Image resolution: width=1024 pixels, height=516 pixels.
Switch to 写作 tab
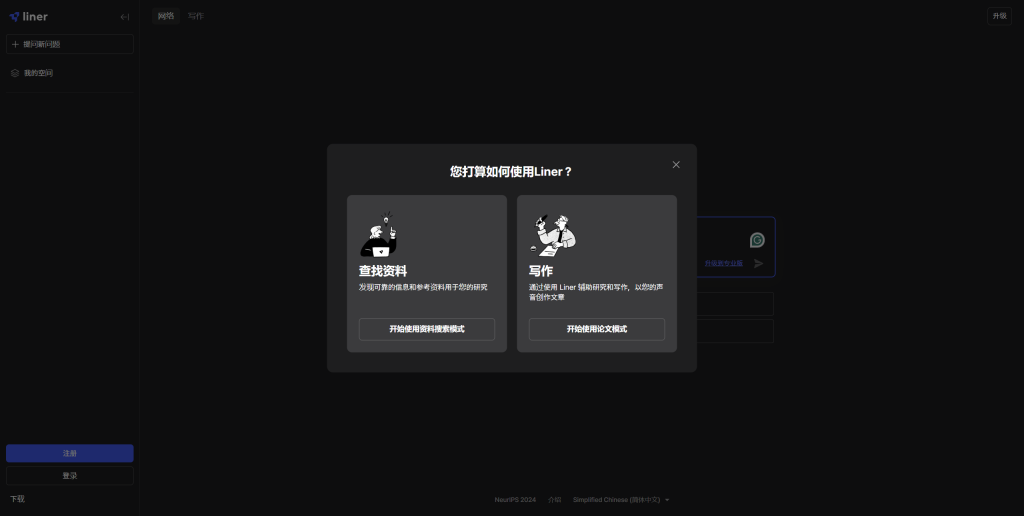(196, 16)
